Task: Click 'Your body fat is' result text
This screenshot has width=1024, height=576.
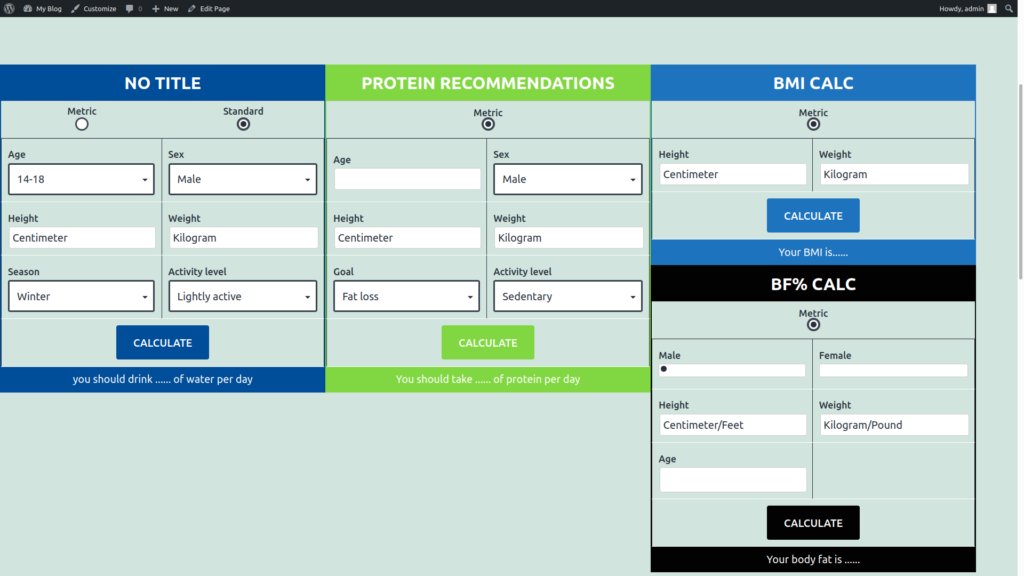Action: 813,559
